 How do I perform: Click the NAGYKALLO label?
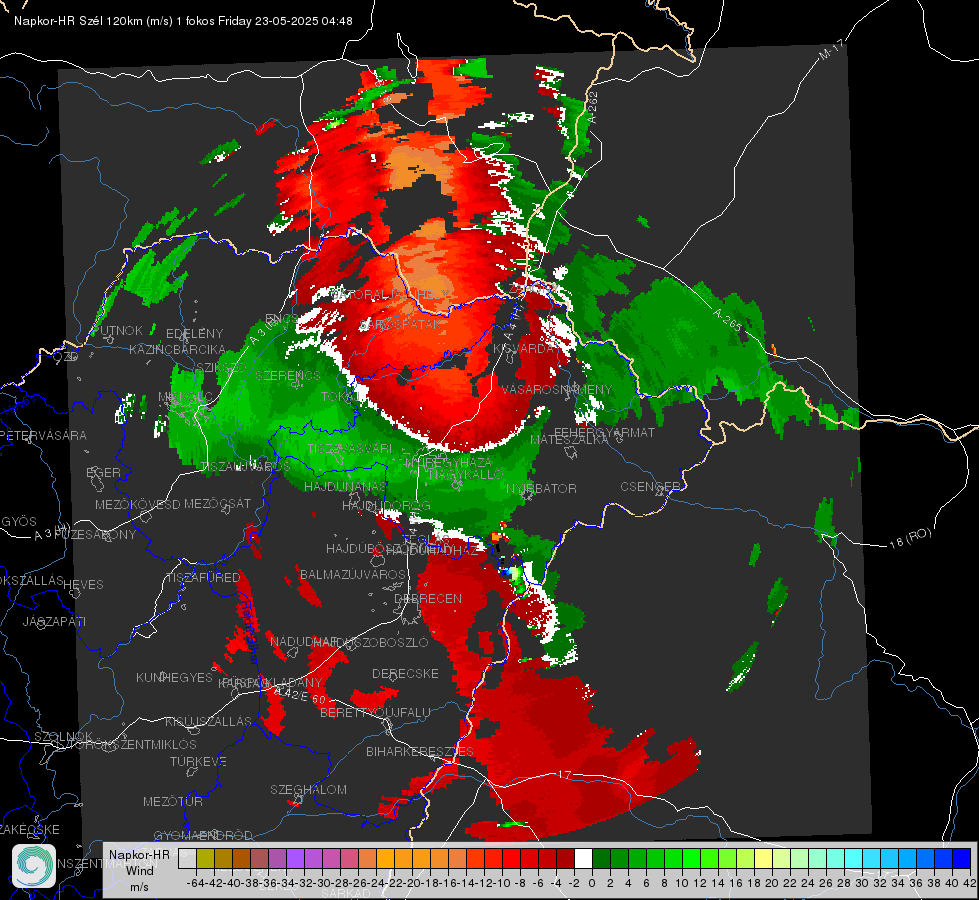(465, 474)
